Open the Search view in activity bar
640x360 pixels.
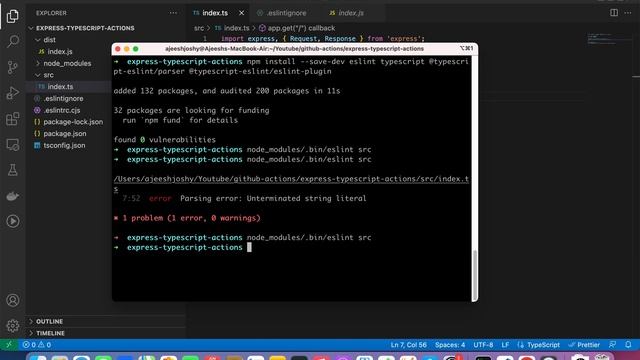click(x=13, y=41)
